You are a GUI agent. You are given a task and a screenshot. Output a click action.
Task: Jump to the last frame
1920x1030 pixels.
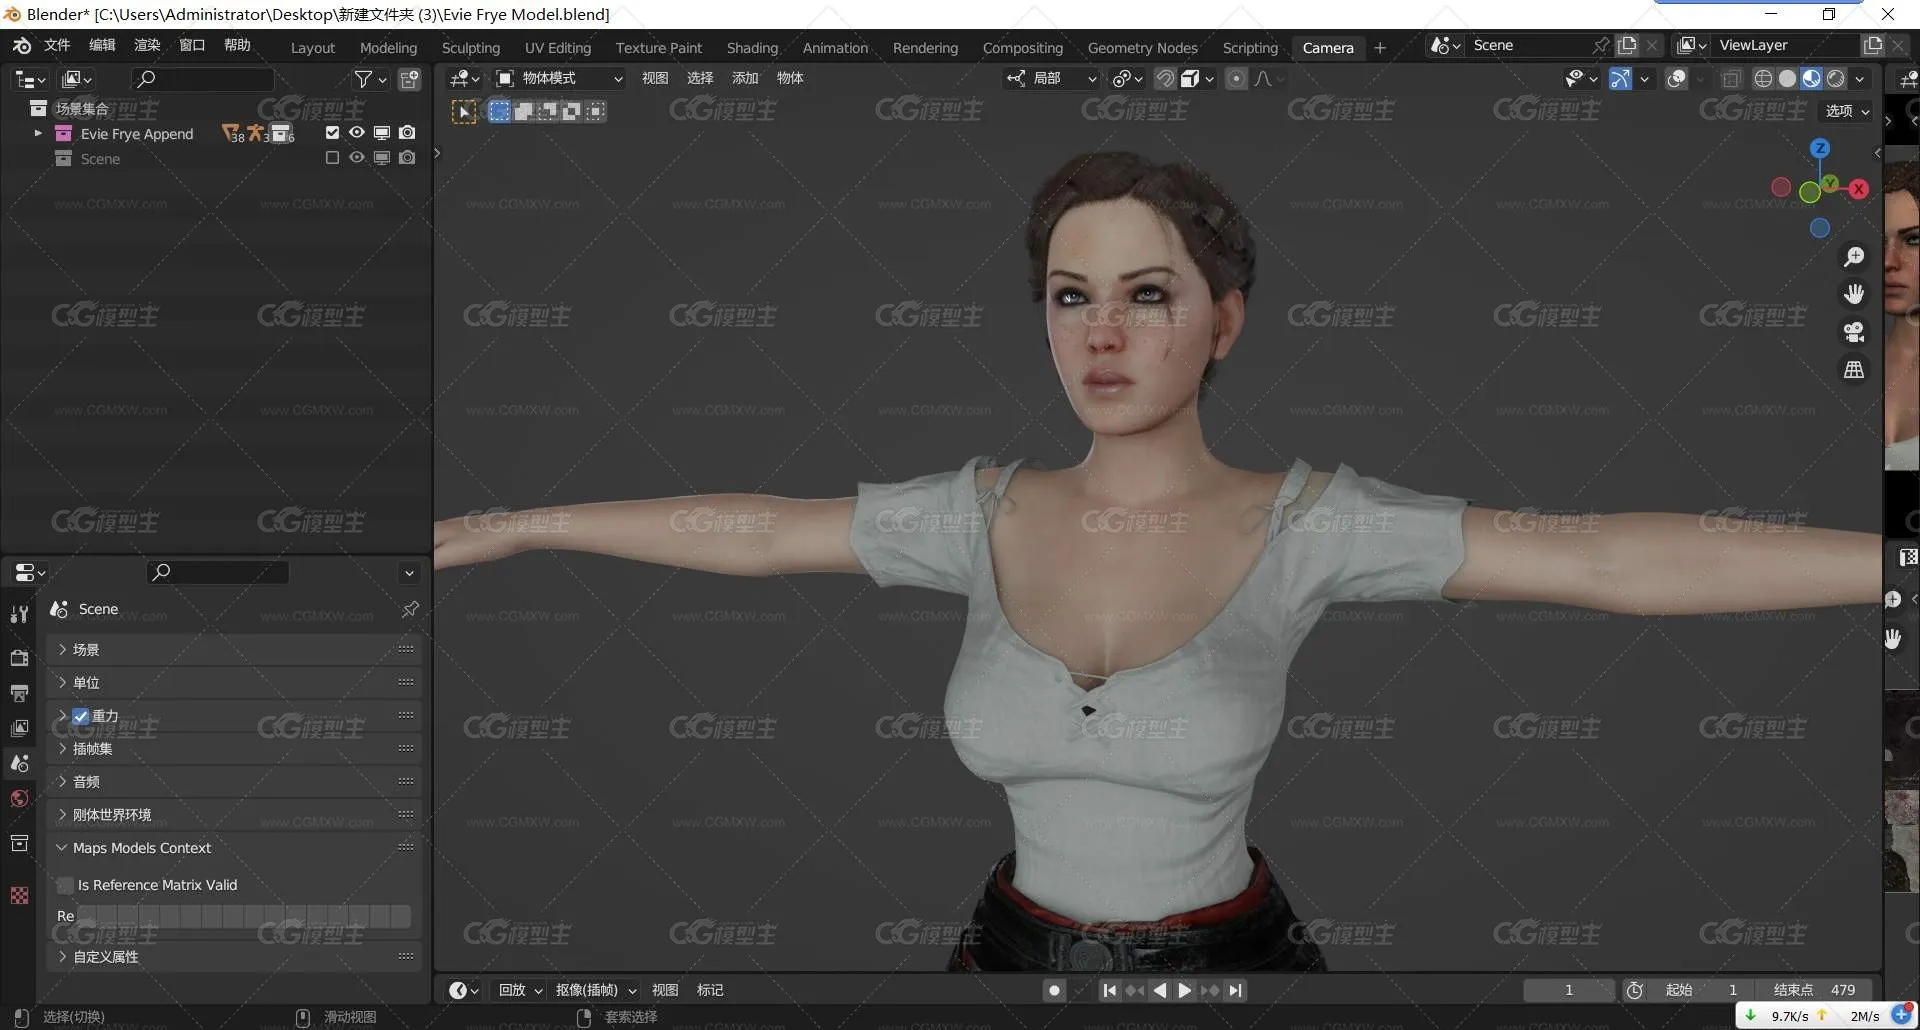pos(1236,990)
